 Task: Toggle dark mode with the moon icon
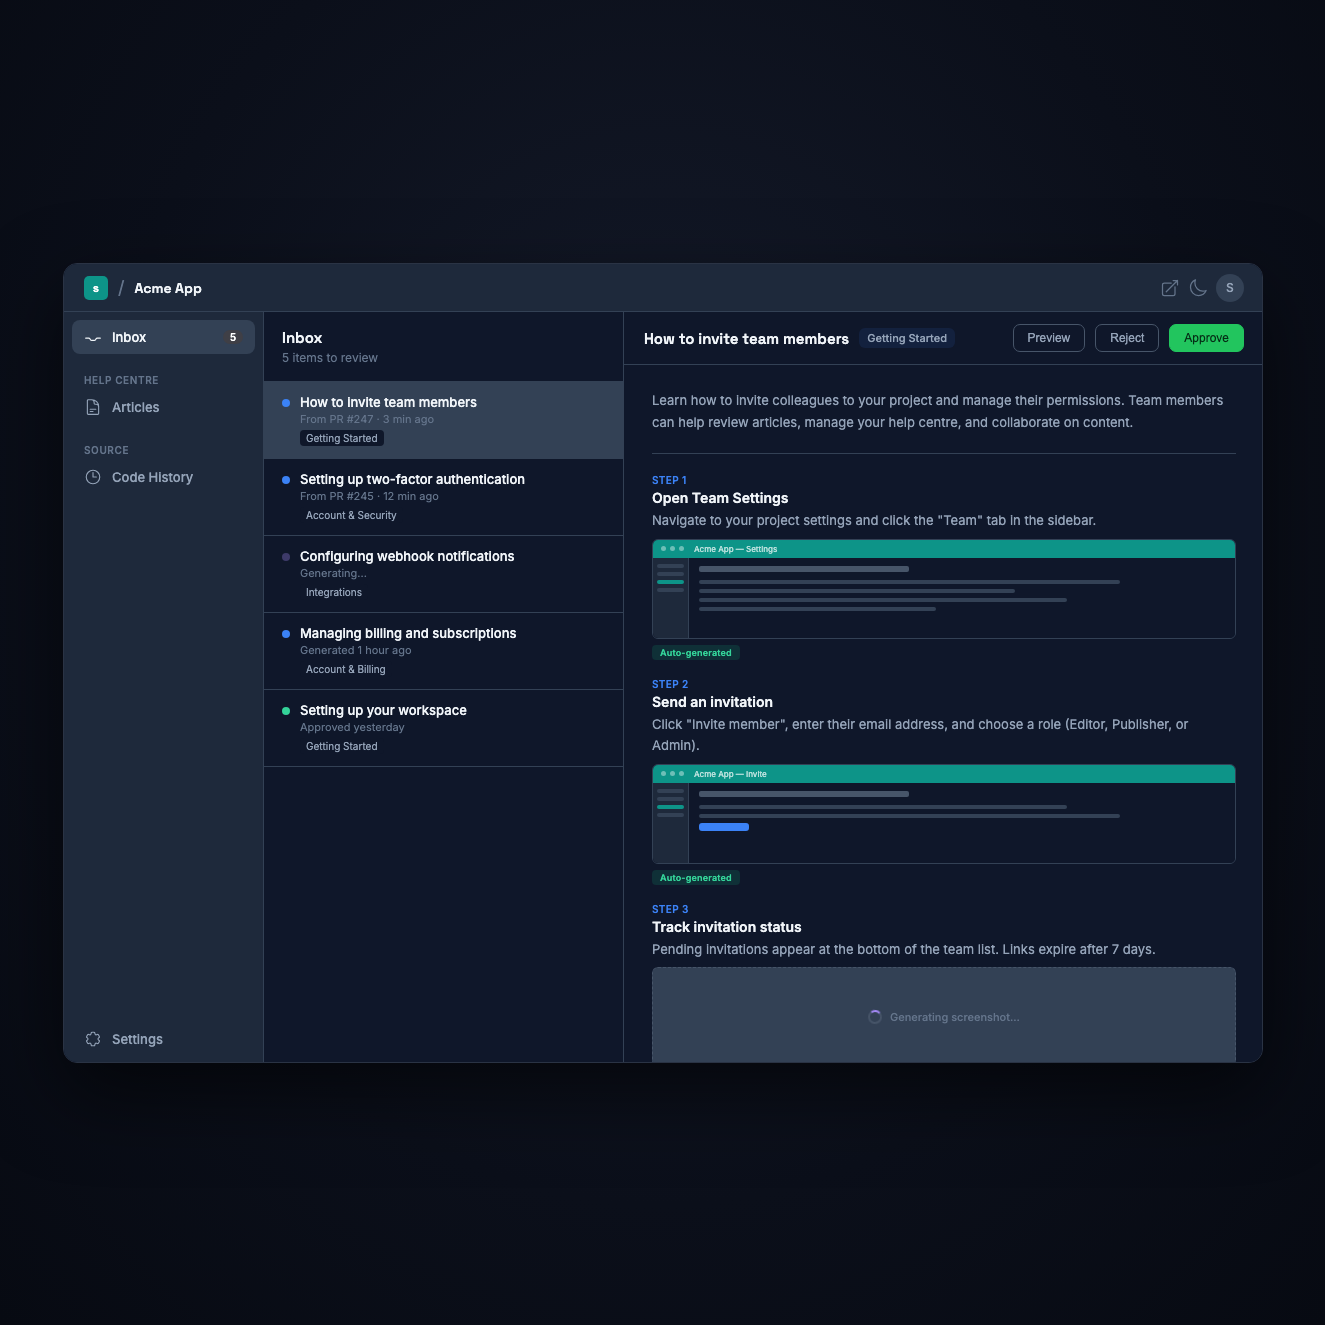(x=1198, y=288)
